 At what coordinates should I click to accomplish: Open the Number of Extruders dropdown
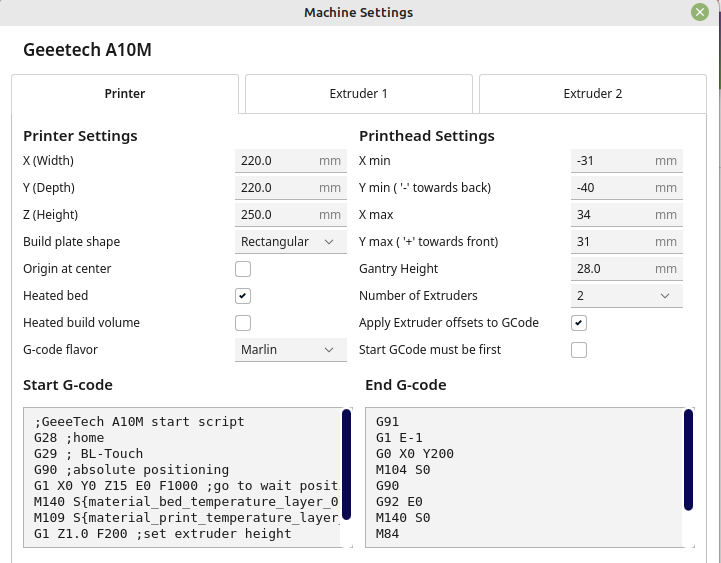tap(627, 296)
